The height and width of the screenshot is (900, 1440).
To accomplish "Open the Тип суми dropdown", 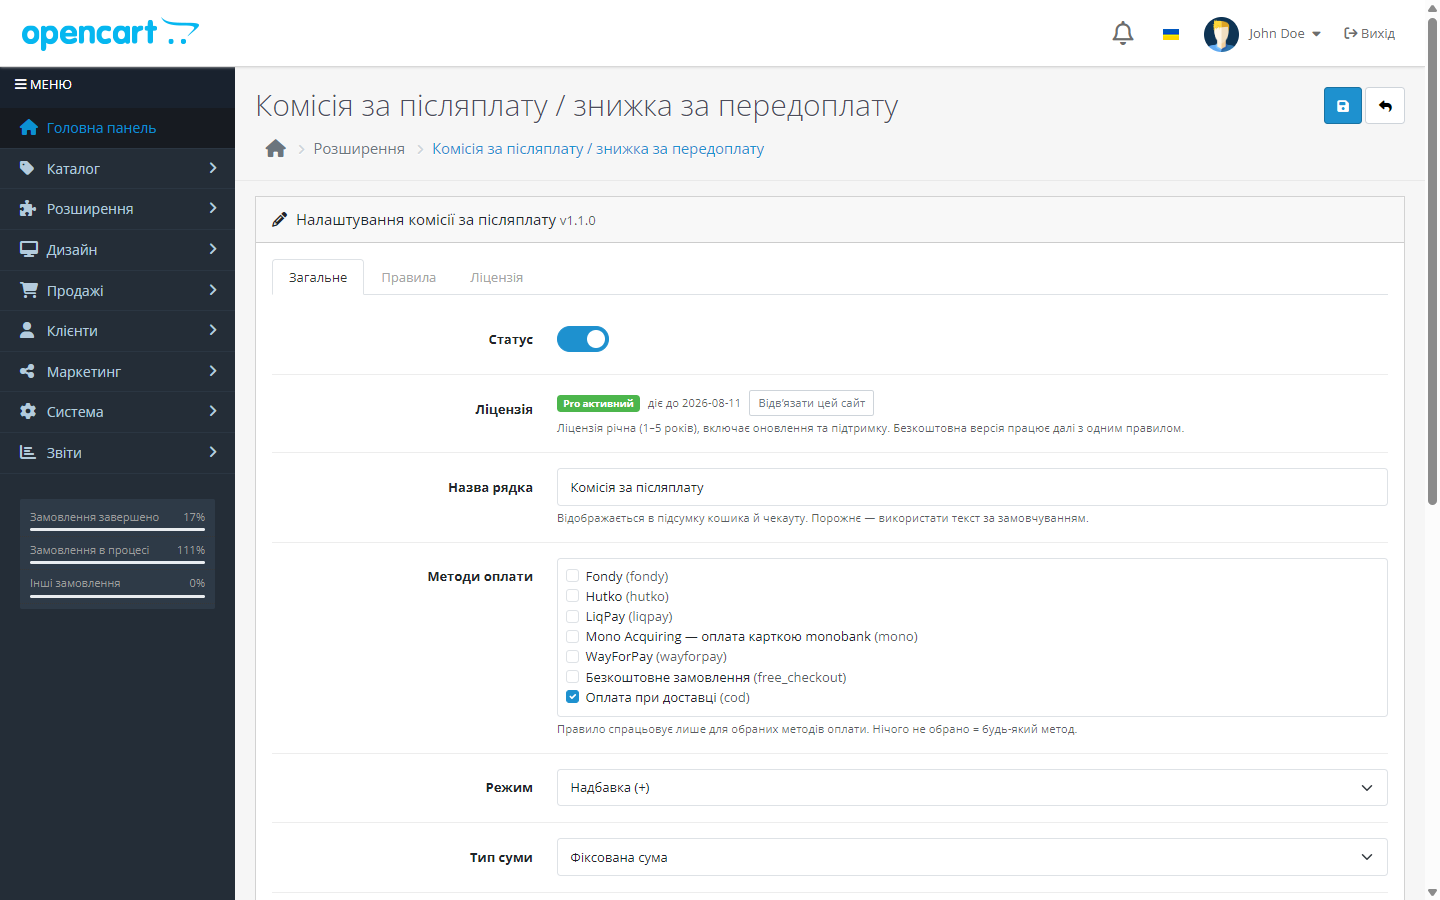I will tap(972, 857).
